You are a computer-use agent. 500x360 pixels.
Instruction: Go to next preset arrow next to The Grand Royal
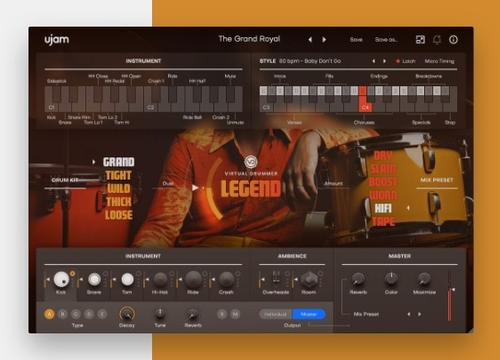(324, 40)
